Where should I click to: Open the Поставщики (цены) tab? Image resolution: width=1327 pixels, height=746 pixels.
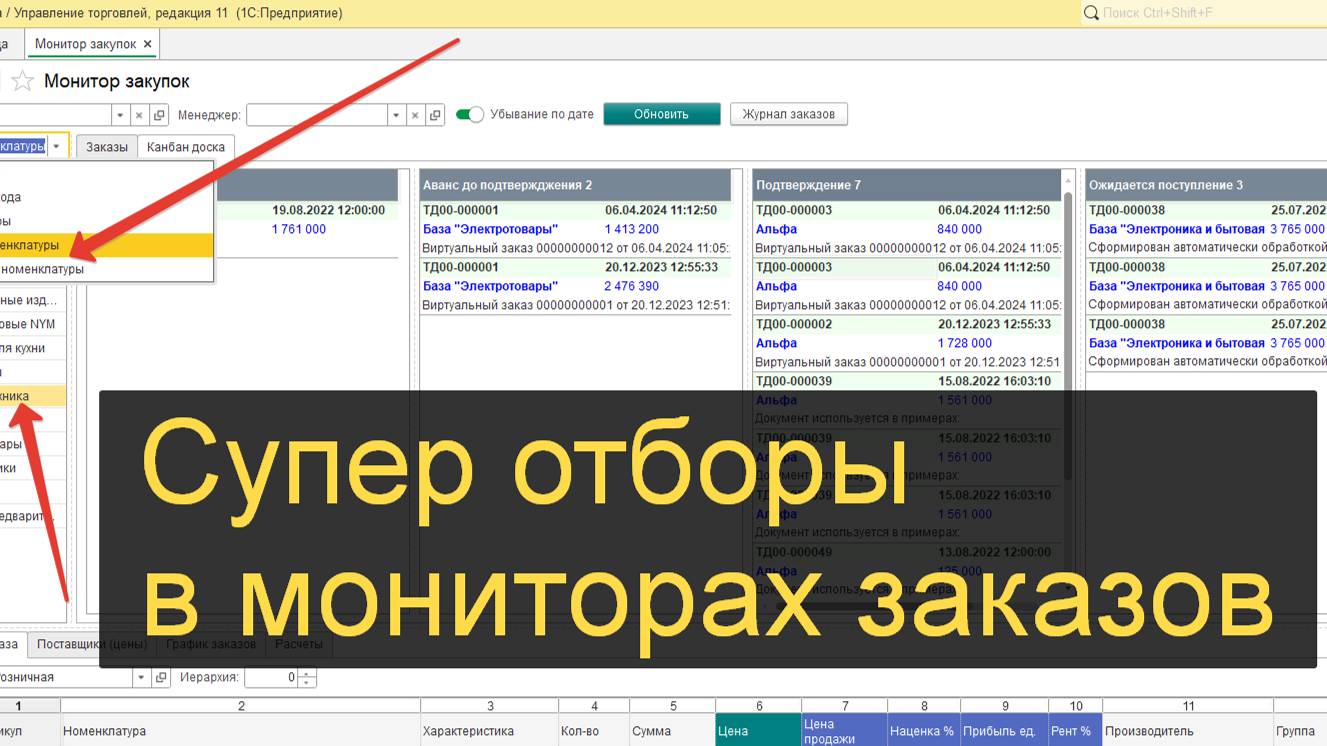[x=92, y=644]
